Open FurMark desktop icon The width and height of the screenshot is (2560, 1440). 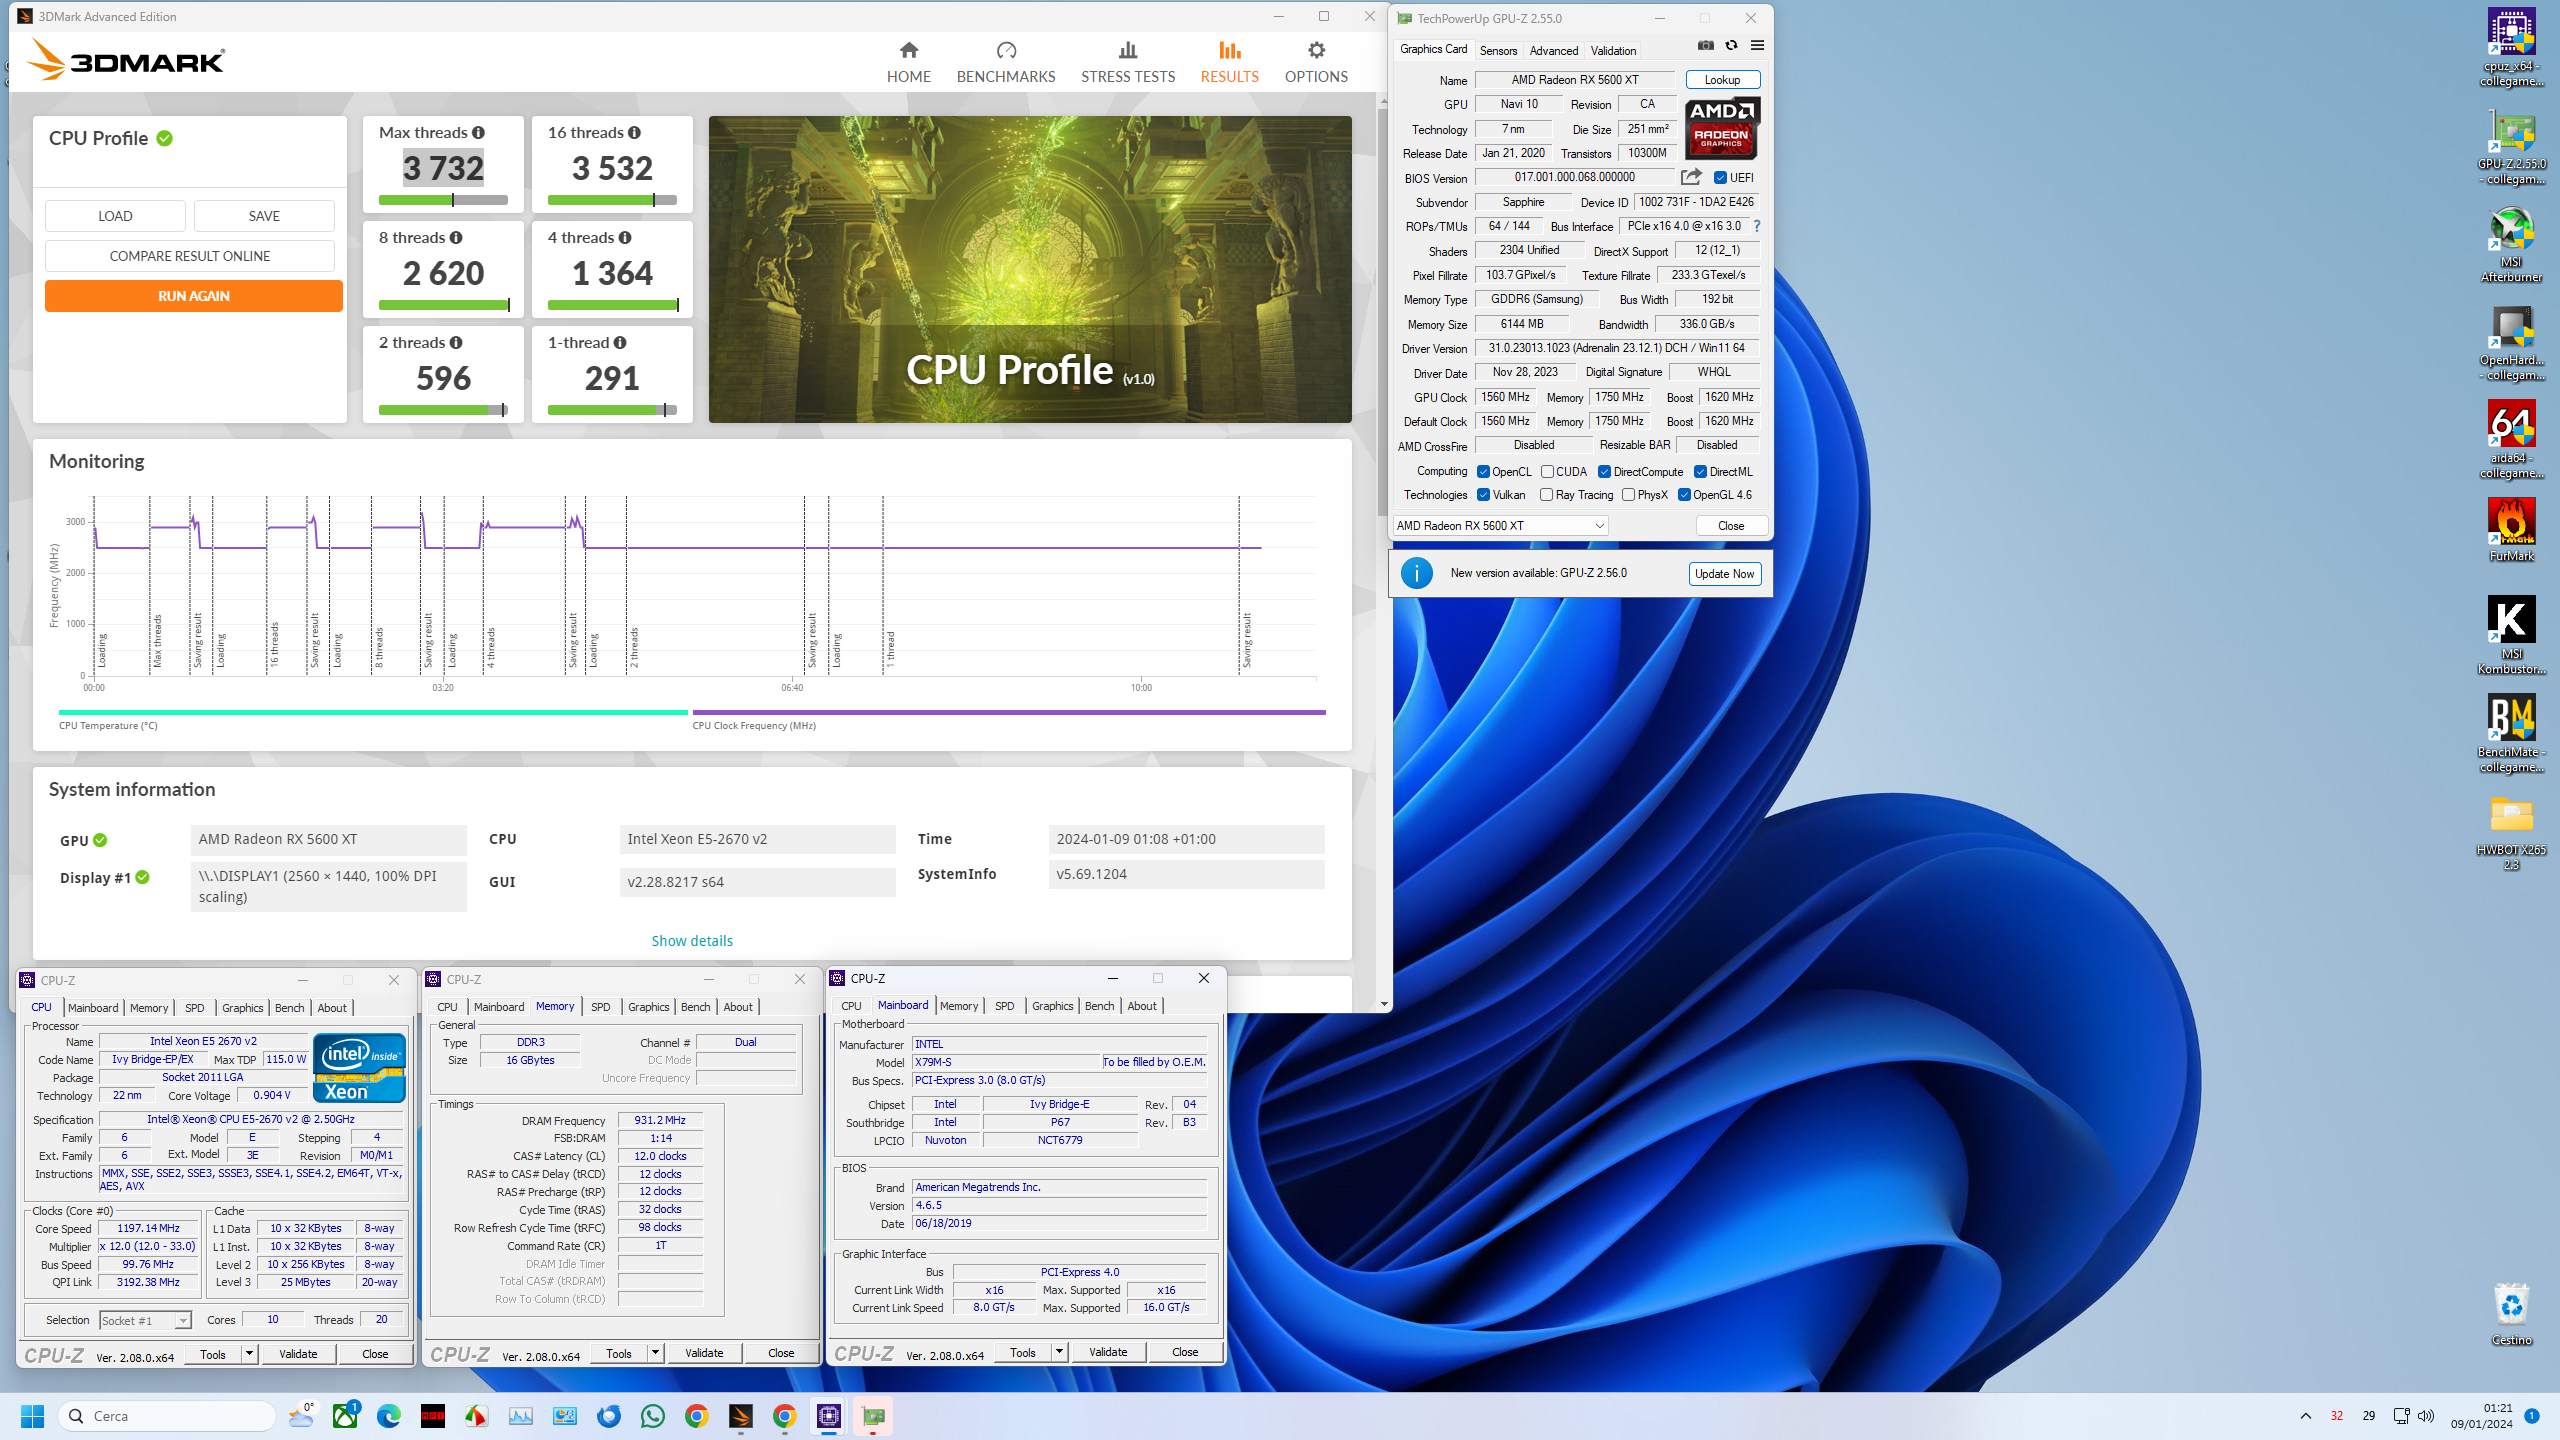pyautogui.click(x=2511, y=530)
